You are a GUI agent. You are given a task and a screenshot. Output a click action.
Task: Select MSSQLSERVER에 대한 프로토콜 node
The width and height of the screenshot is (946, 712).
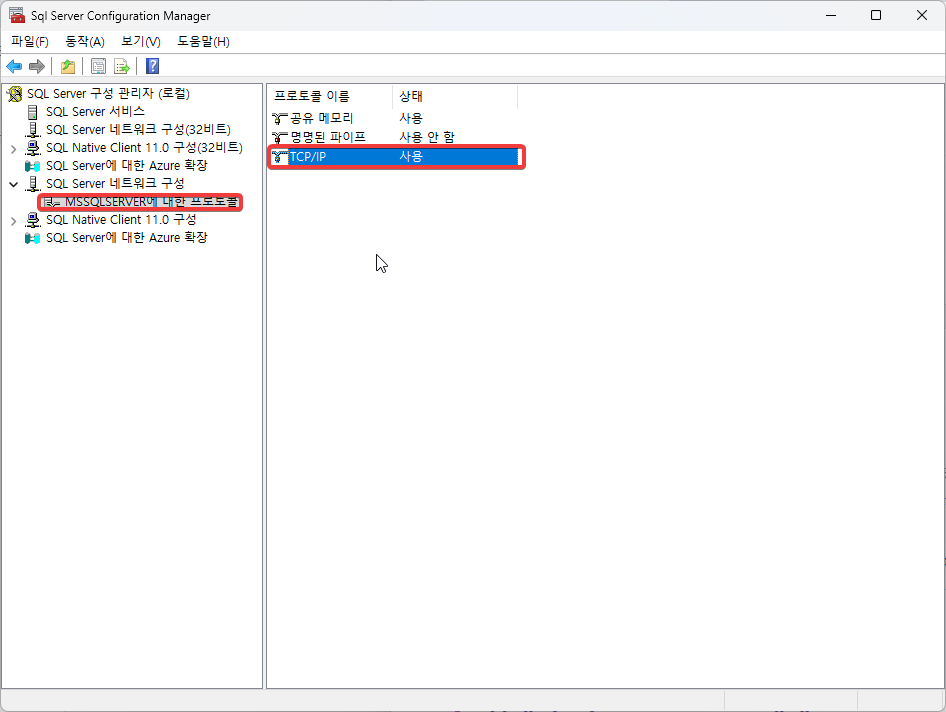(151, 202)
